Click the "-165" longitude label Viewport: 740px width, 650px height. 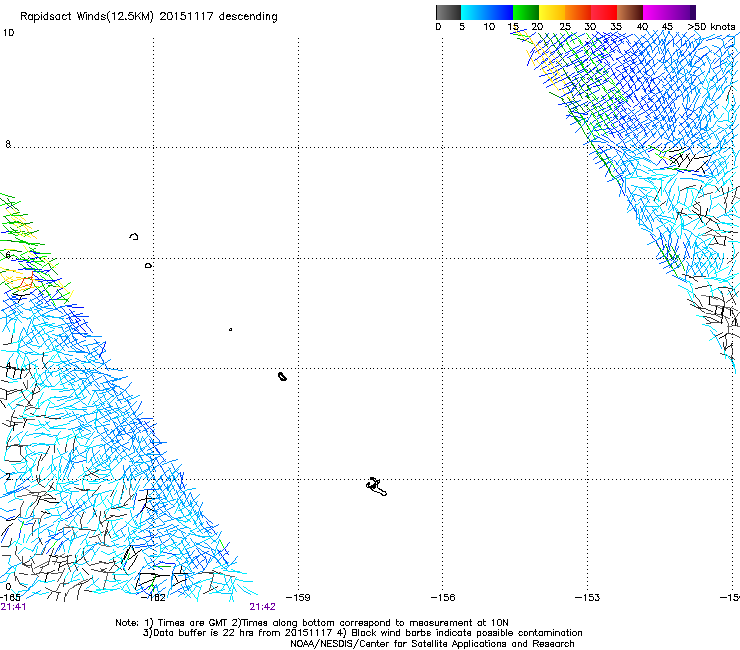point(10,598)
